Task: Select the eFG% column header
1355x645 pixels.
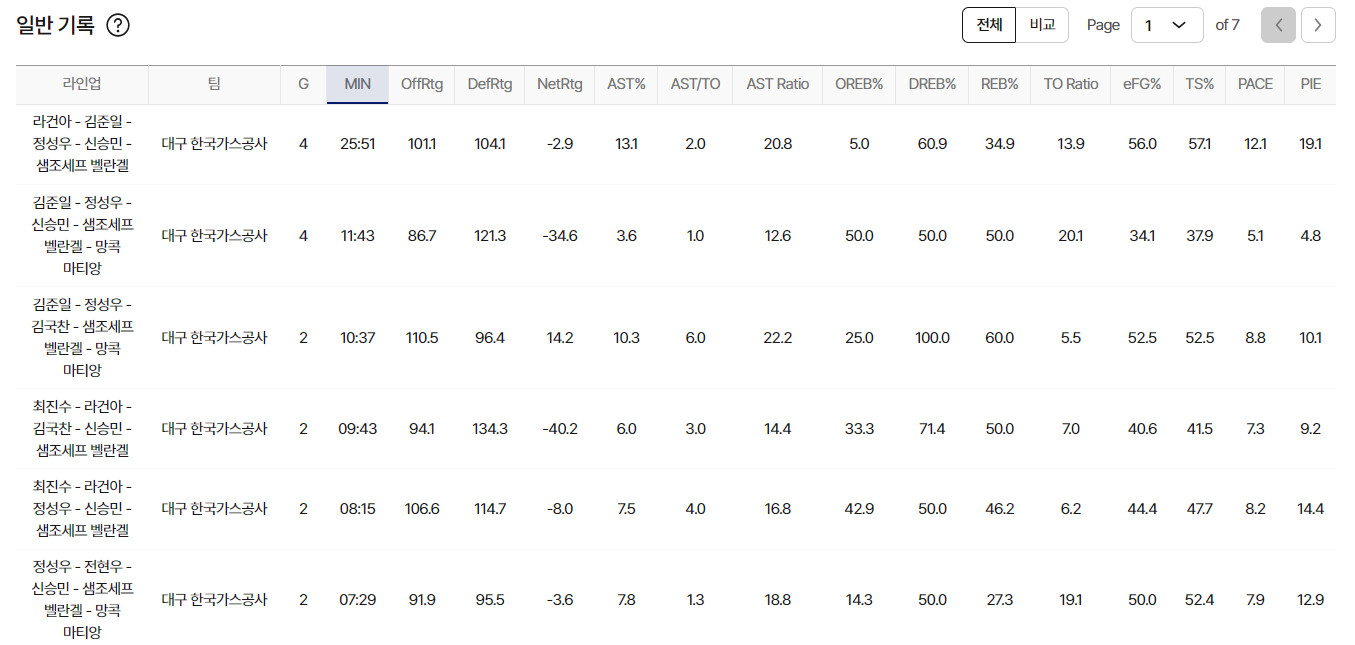Action: pyautogui.click(x=1142, y=85)
